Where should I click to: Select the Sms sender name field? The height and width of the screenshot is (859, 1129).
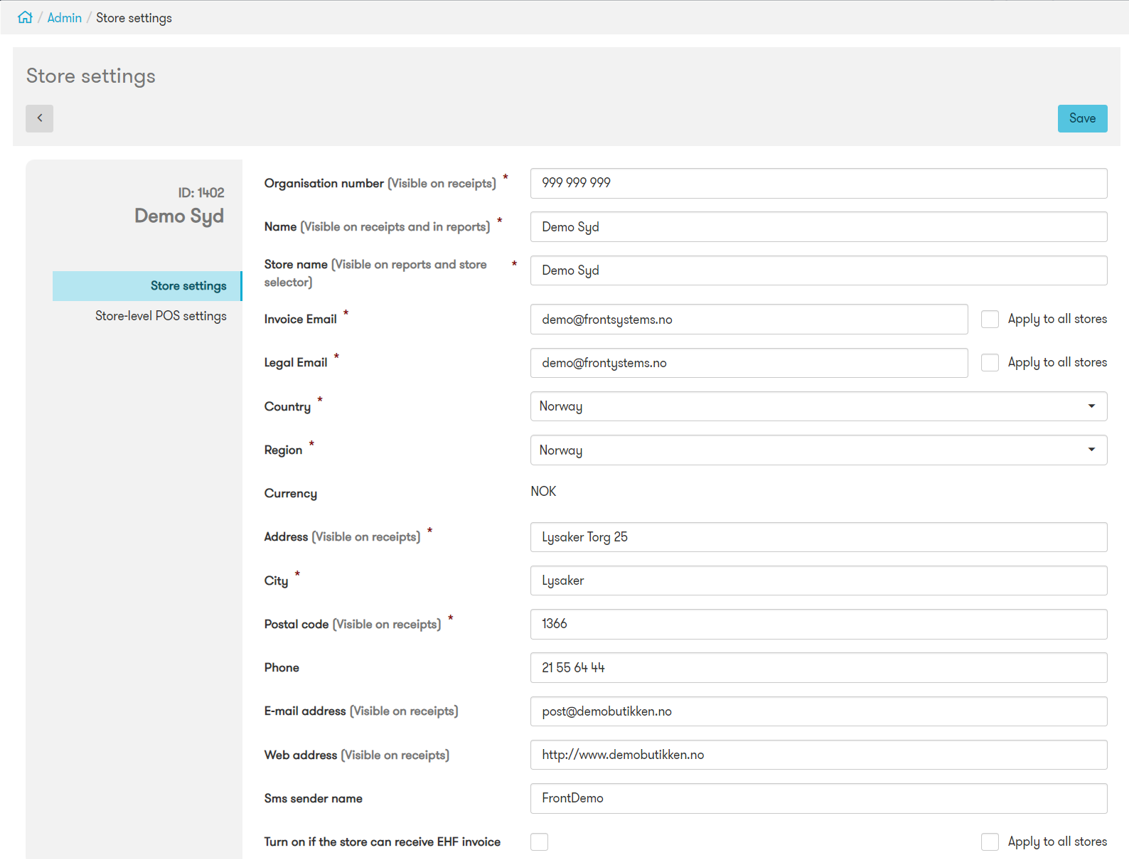tap(818, 798)
